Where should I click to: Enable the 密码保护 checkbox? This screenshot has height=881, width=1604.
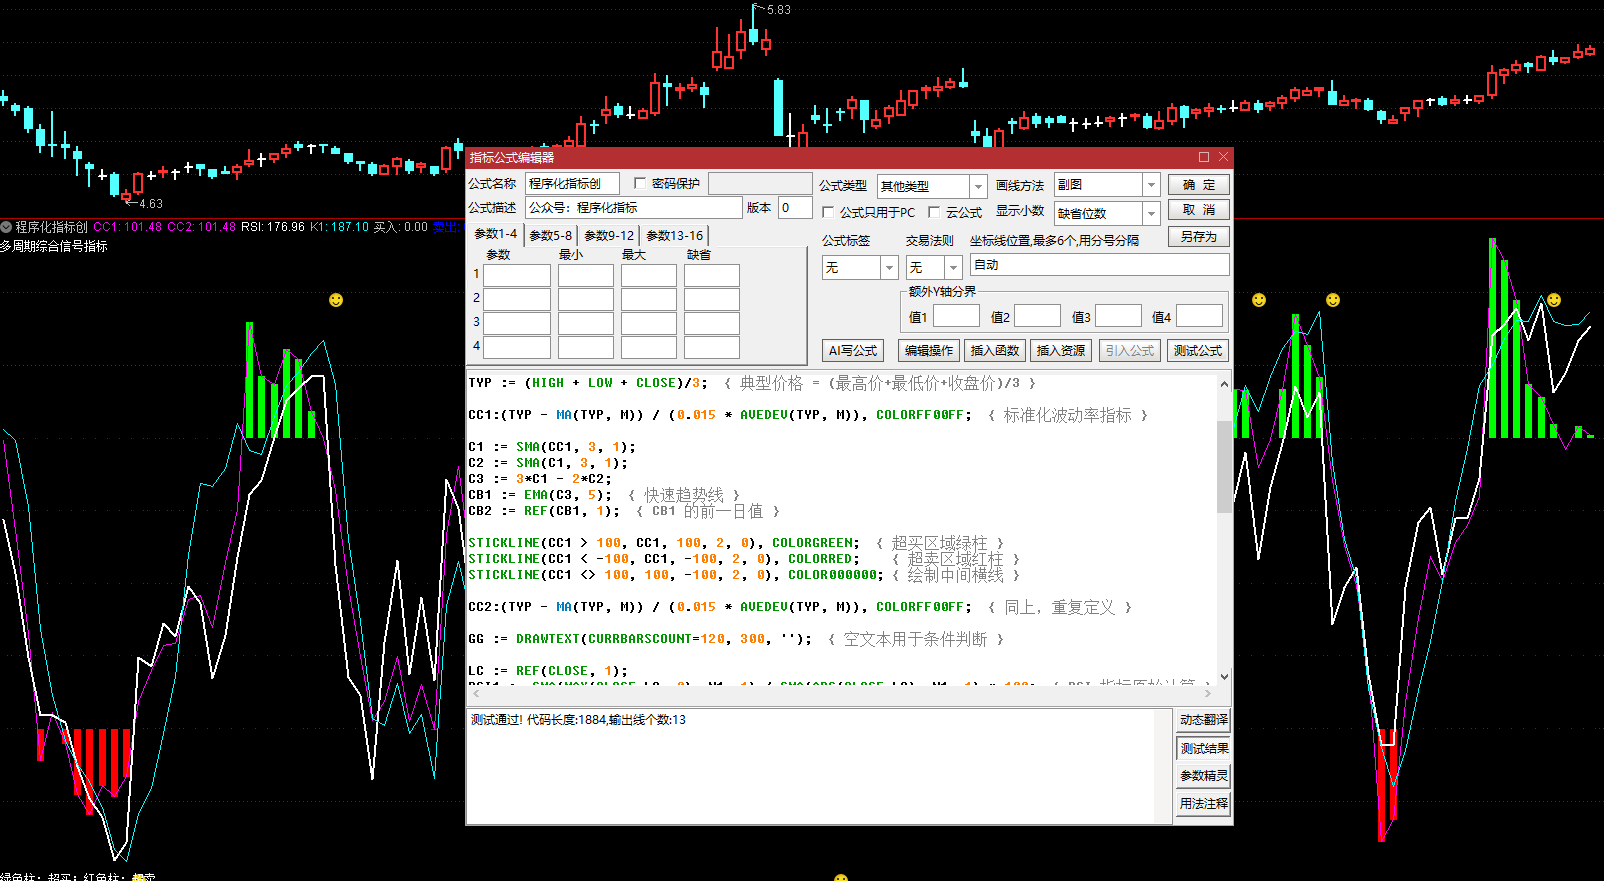point(640,184)
